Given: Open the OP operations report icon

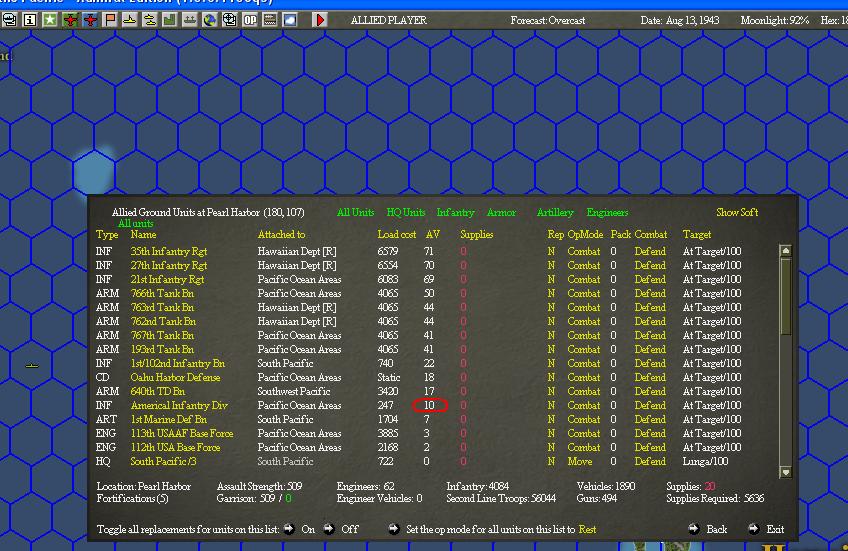Looking at the screenshot, I should click(250, 20).
